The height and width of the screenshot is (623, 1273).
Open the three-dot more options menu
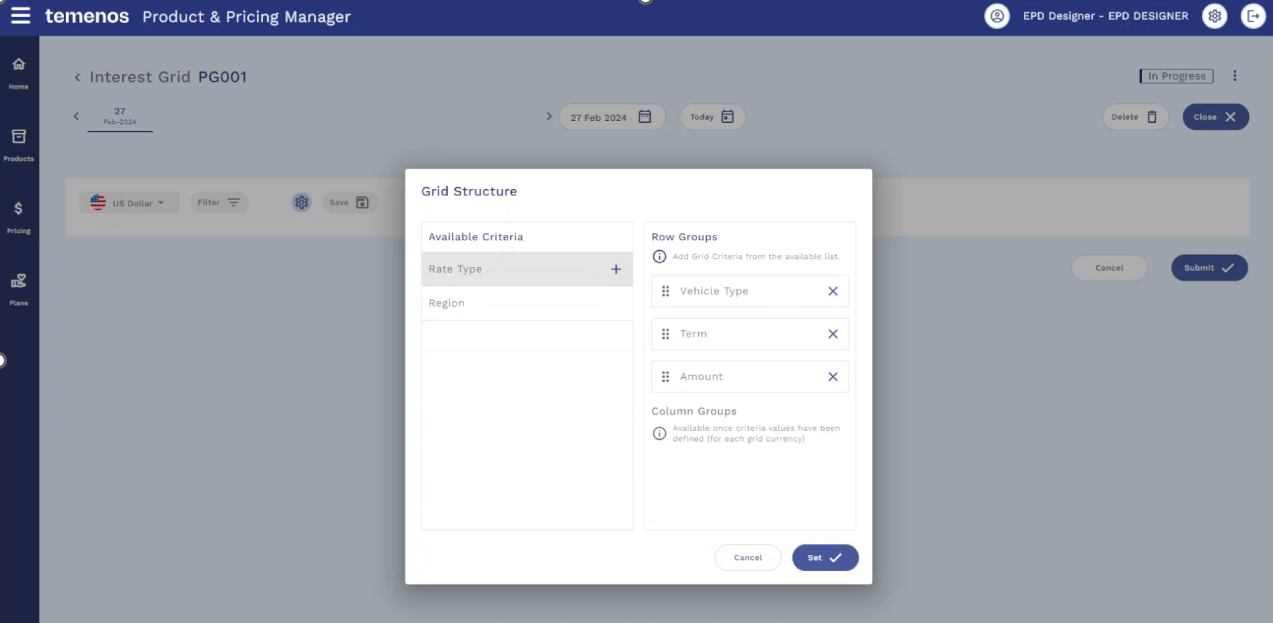pyautogui.click(x=1235, y=76)
